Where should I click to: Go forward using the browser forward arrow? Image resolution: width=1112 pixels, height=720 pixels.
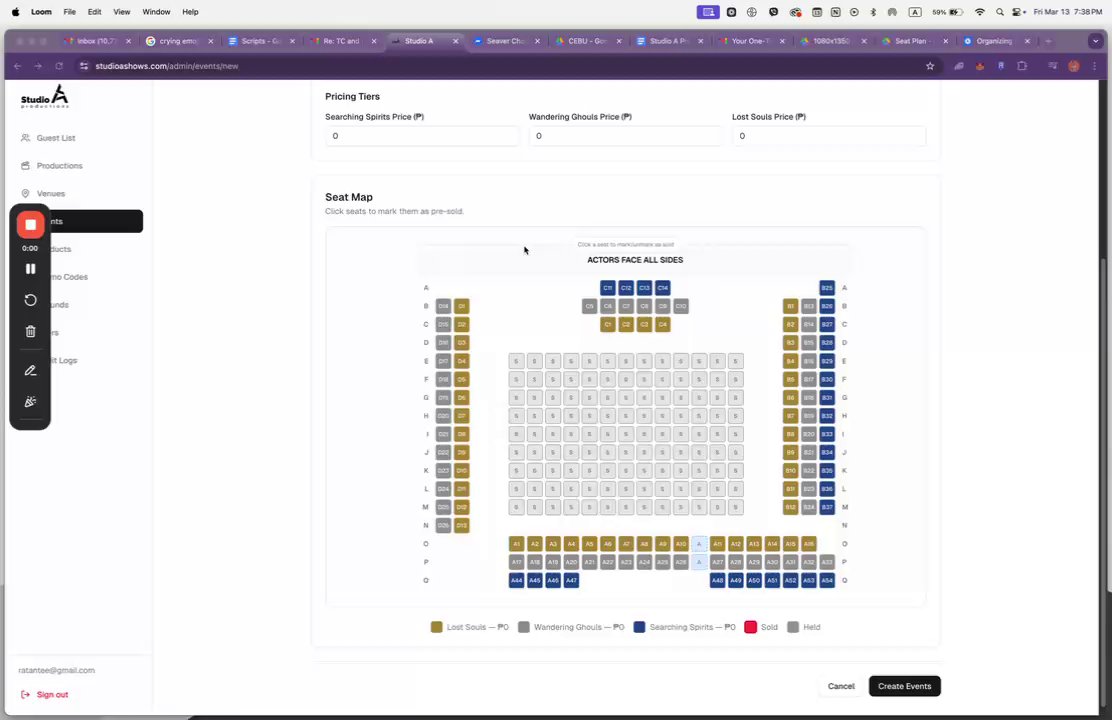pyautogui.click(x=38, y=66)
